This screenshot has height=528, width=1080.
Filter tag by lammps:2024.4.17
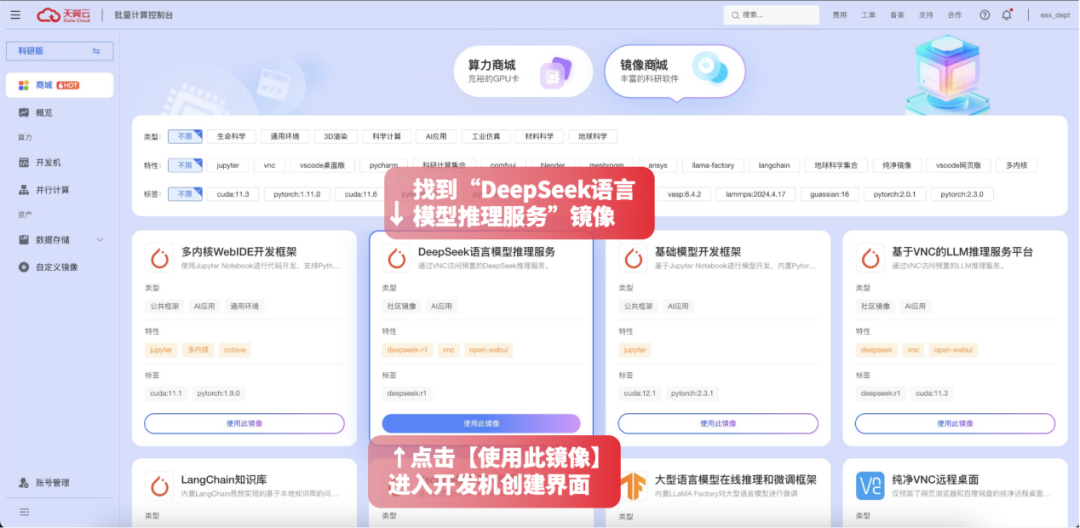tap(756, 194)
